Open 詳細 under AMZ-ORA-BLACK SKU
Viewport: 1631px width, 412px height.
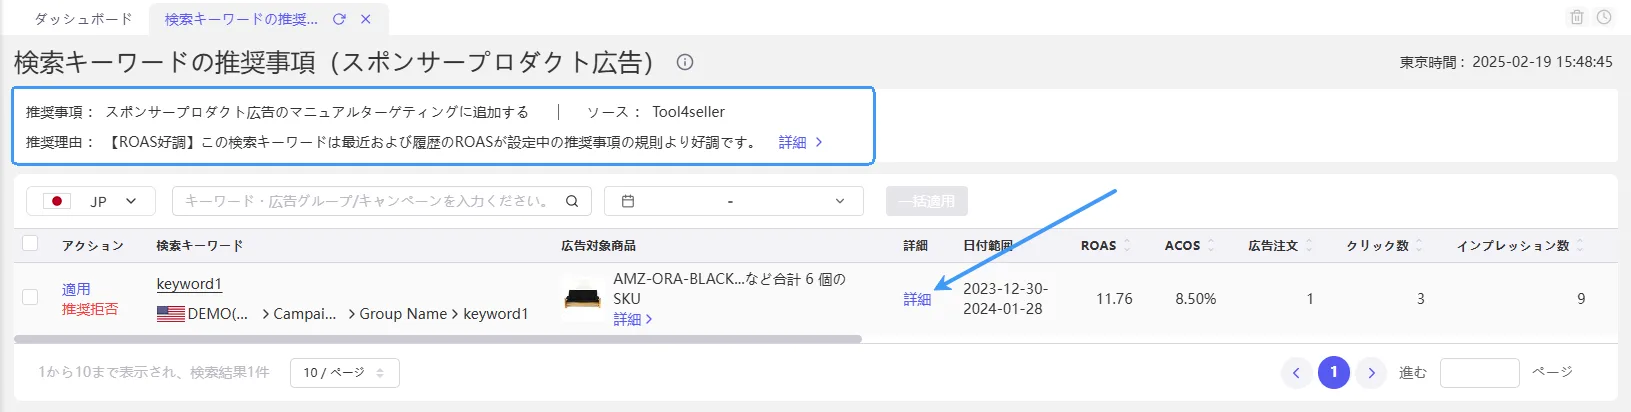tap(632, 319)
